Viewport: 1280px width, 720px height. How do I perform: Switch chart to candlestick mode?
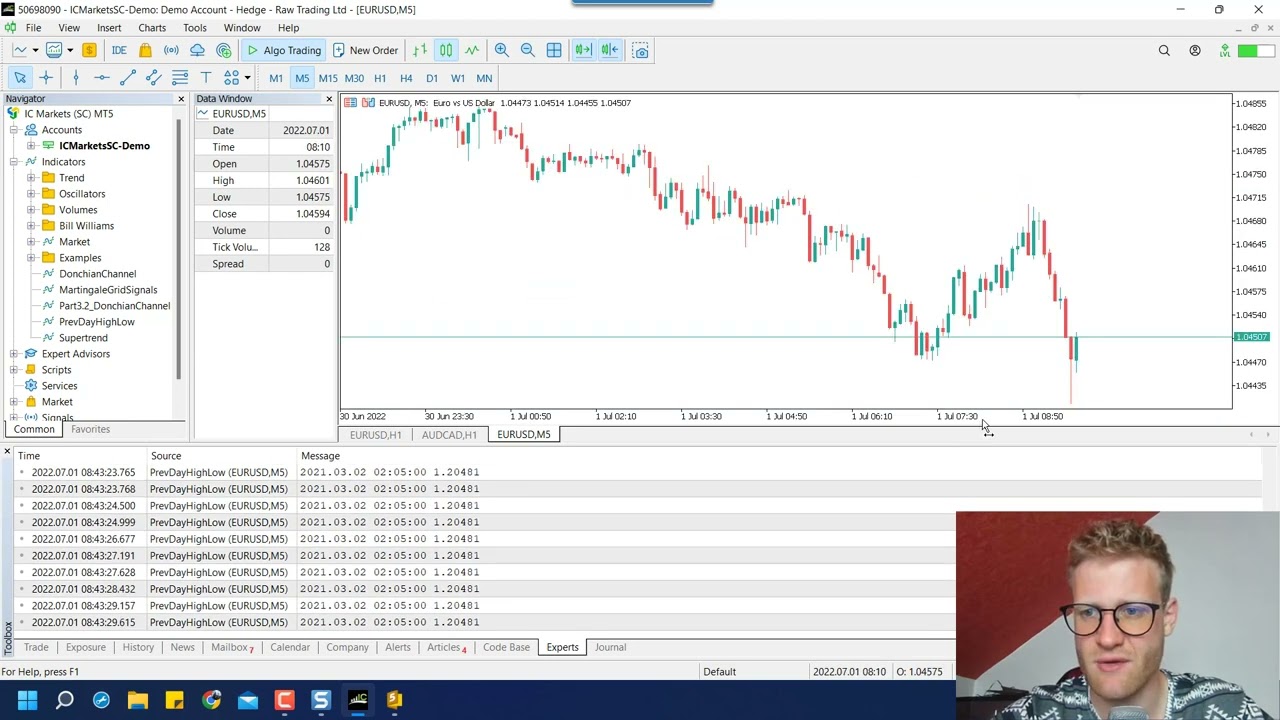[x=446, y=50]
